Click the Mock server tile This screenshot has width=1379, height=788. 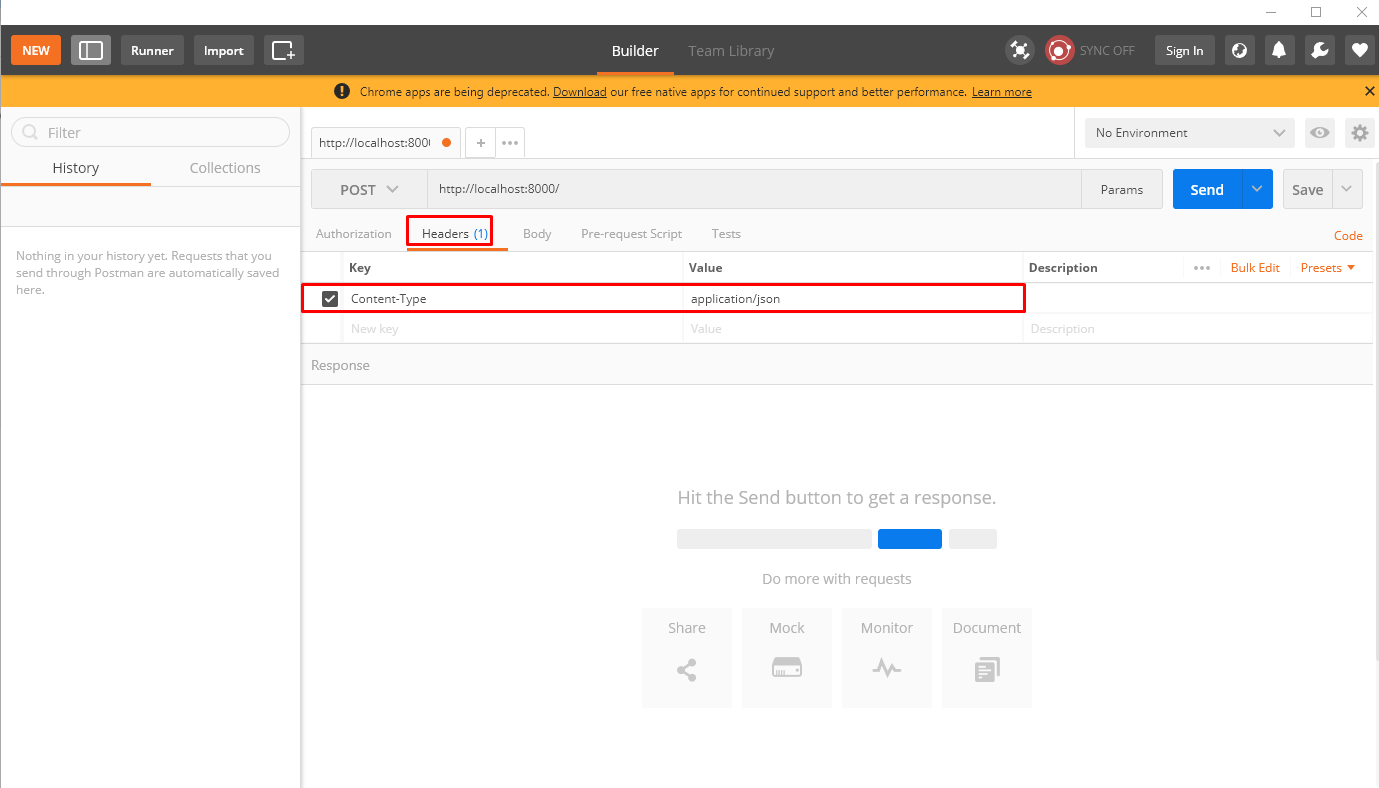(787, 658)
